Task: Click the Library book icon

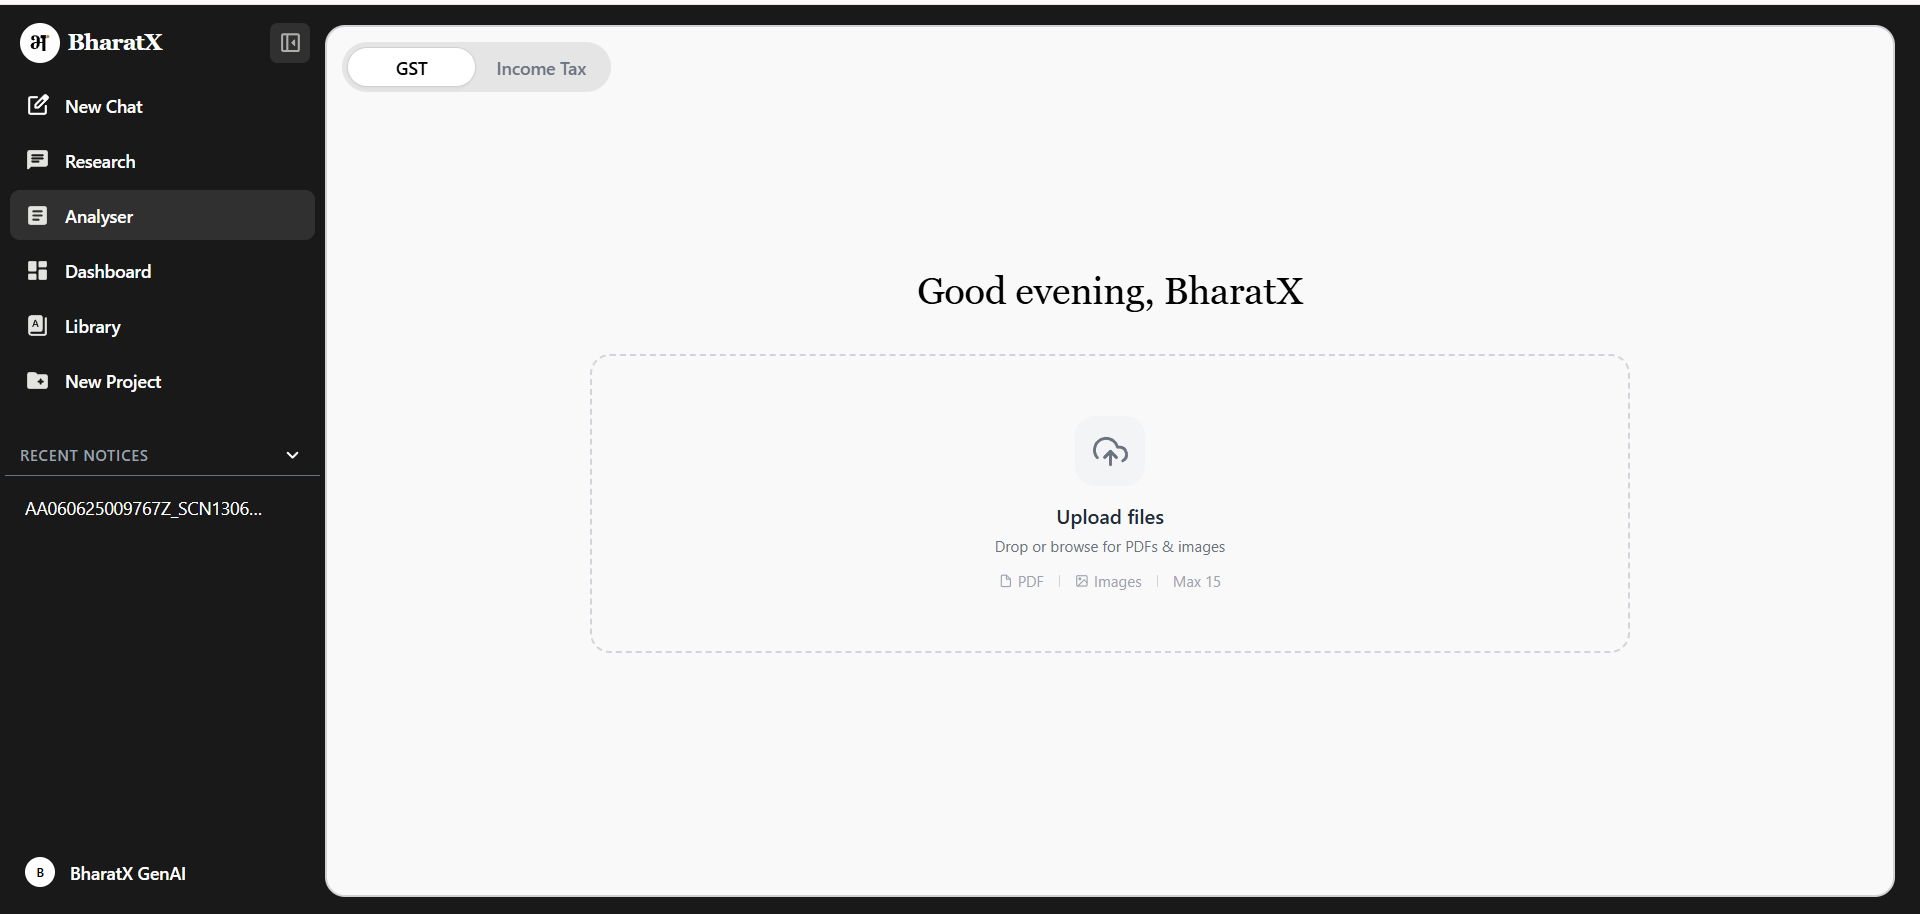Action: [x=38, y=325]
